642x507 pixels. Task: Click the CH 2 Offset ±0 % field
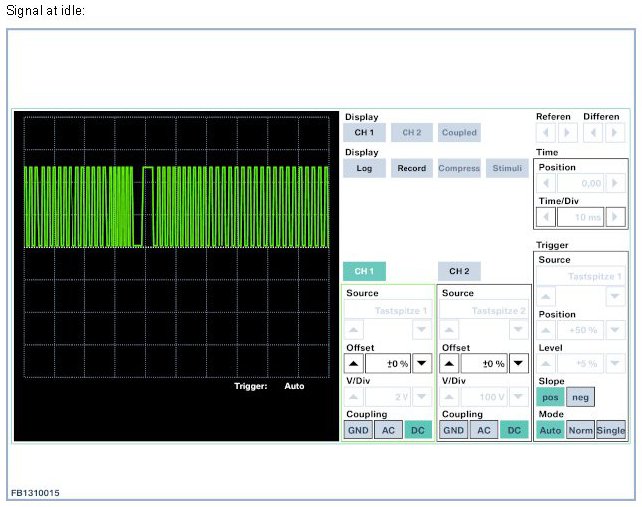(484, 363)
